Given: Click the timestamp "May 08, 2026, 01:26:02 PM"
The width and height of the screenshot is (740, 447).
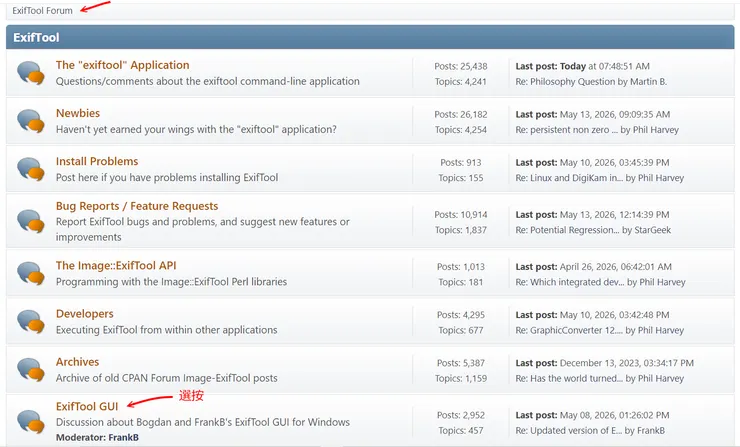Looking at the screenshot, I should click(614, 415).
